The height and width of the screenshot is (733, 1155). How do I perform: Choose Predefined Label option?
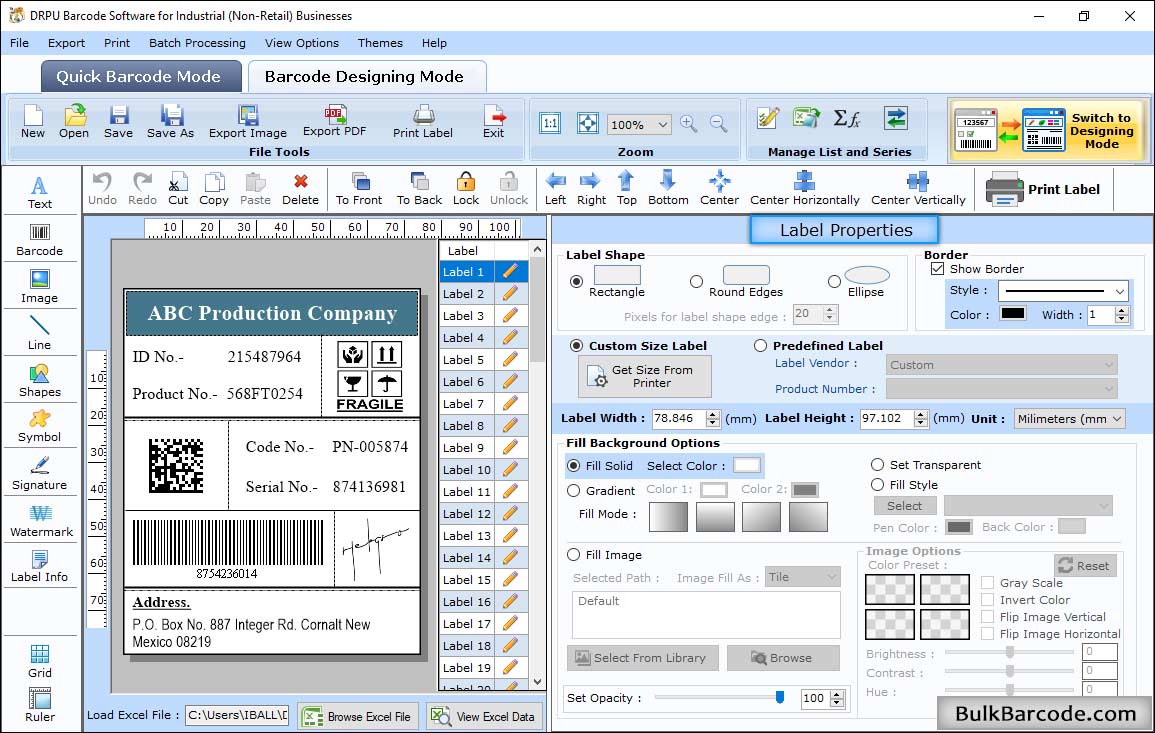point(760,346)
